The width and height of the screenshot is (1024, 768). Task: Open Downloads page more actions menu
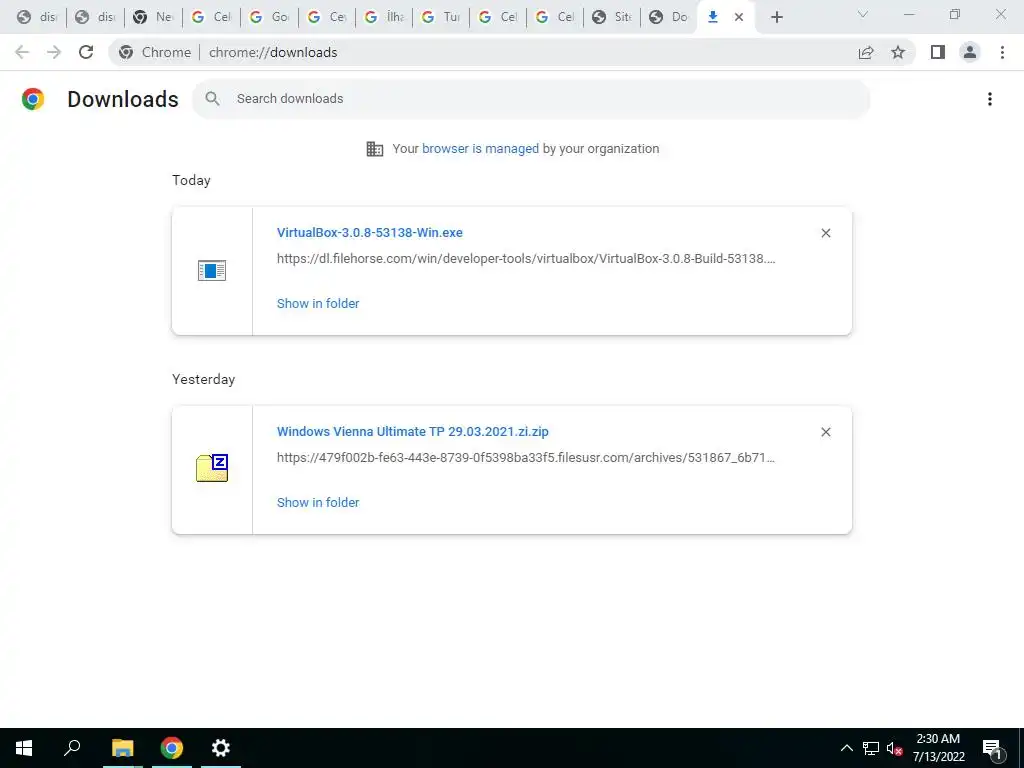[x=990, y=99]
